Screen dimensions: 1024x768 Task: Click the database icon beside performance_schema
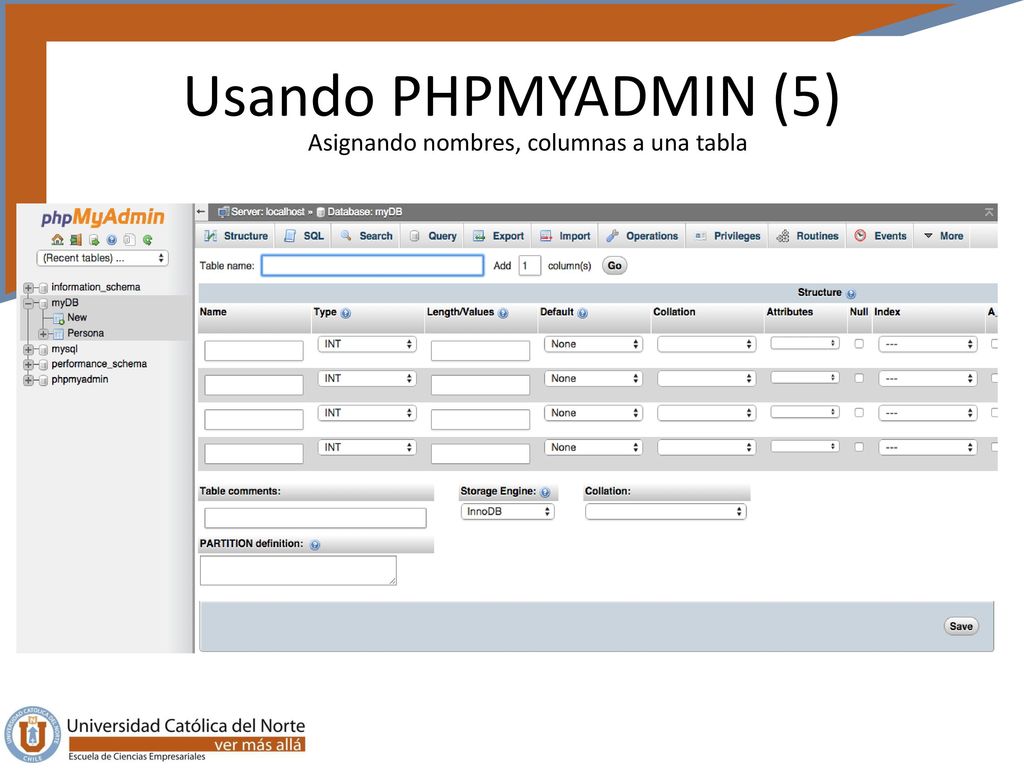pyautogui.click(x=43, y=364)
